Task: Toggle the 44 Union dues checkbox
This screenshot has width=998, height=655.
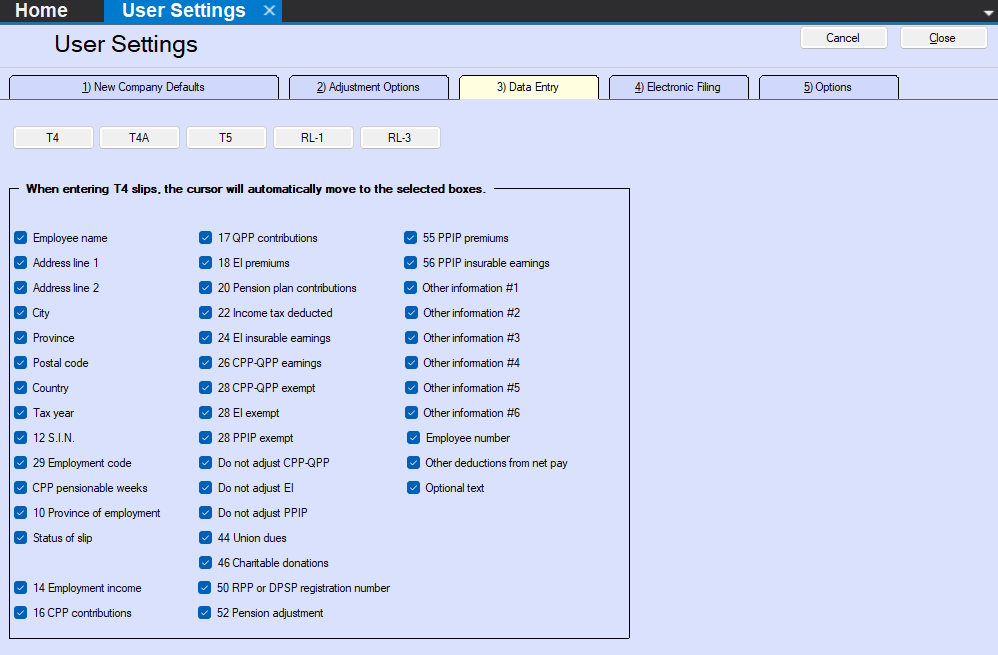Action: coord(206,538)
